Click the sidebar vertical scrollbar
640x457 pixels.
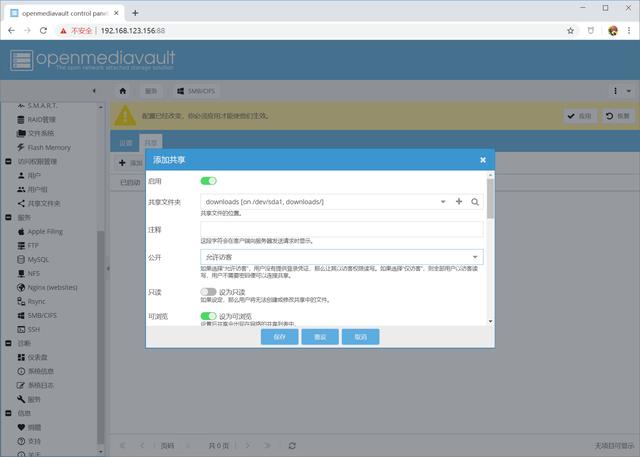(101, 337)
